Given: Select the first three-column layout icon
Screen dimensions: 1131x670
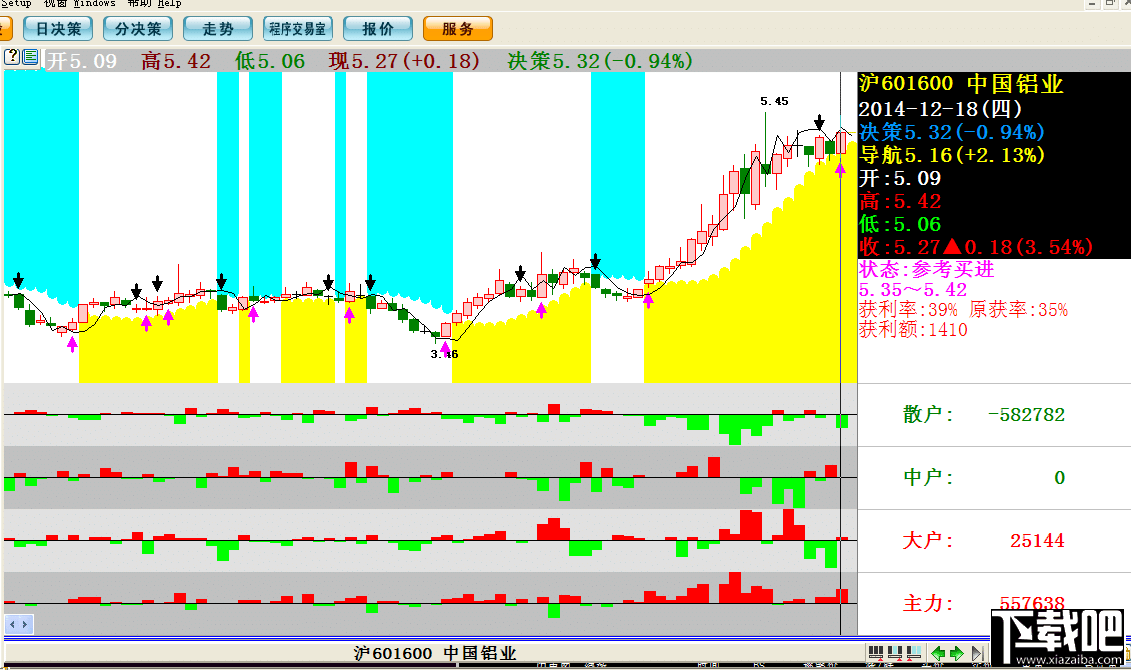Looking at the screenshot, I should (876, 653).
